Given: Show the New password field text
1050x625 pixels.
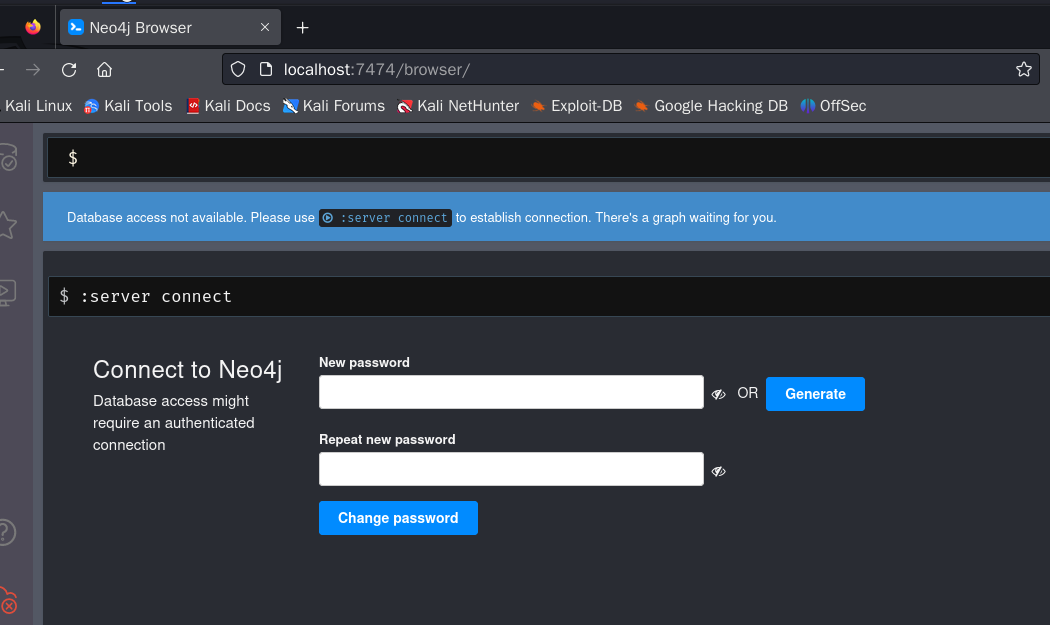Looking at the screenshot, I should 718,394.
